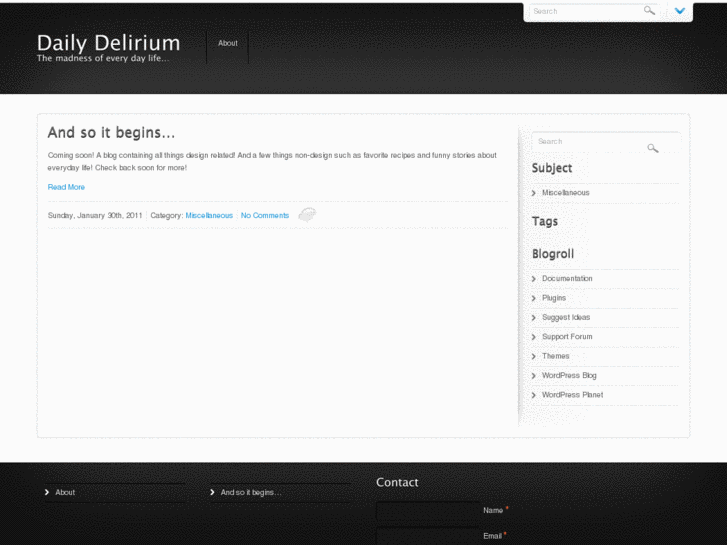Open the Documentation blogroll link
This screenshot has width=727, height=545.
(x=567, y=278)
